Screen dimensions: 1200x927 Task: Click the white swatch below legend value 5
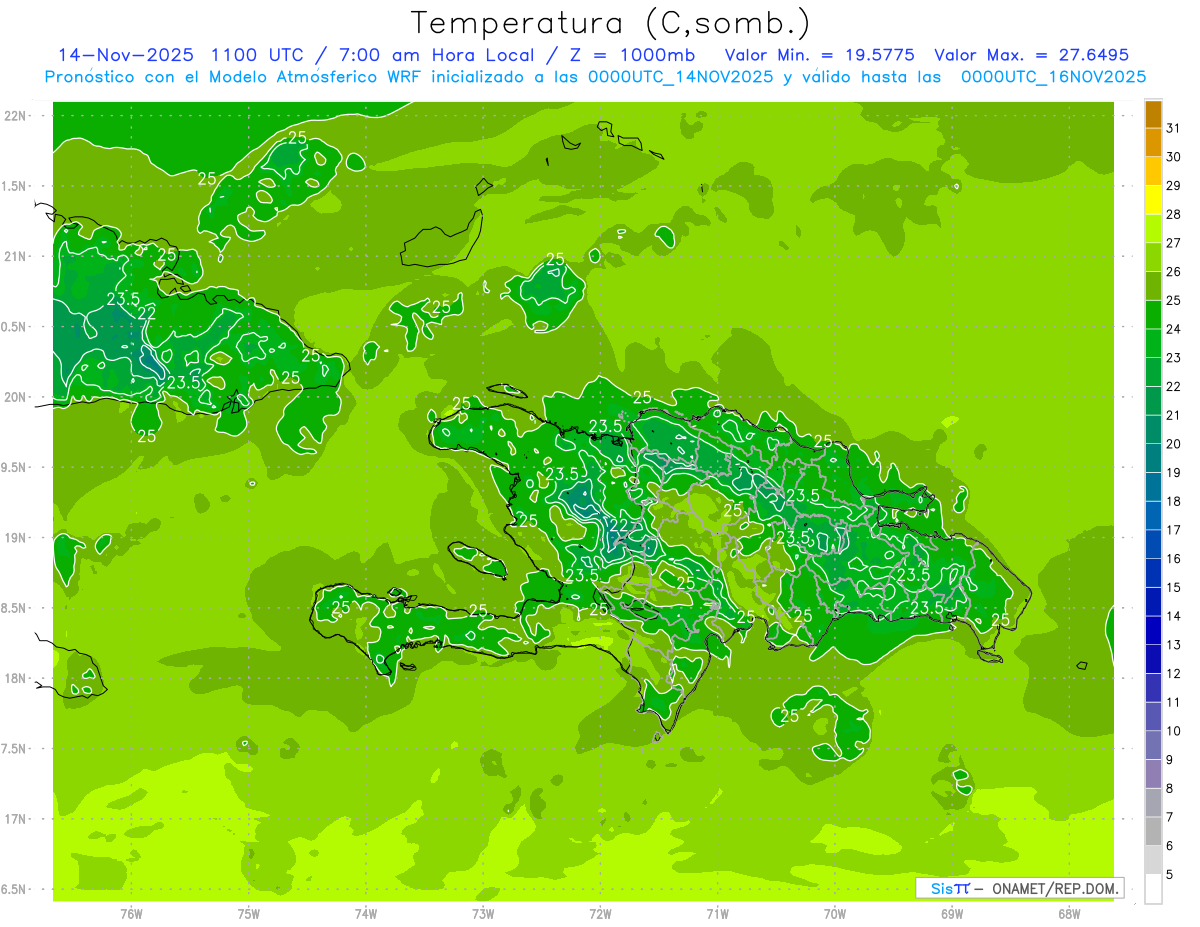pyautogui.click(x=1153, y=889)
